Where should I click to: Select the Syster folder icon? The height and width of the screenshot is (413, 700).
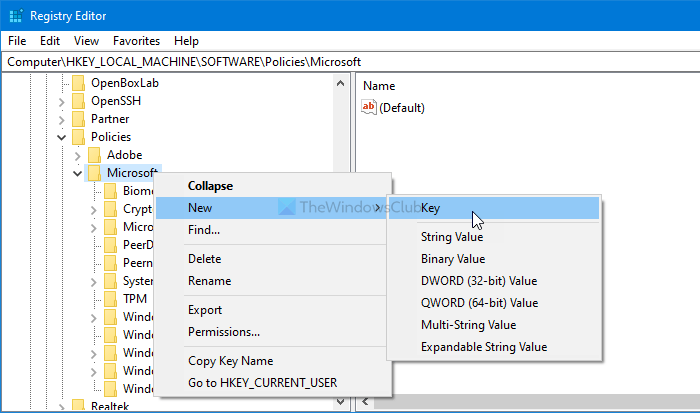(110, 281)
